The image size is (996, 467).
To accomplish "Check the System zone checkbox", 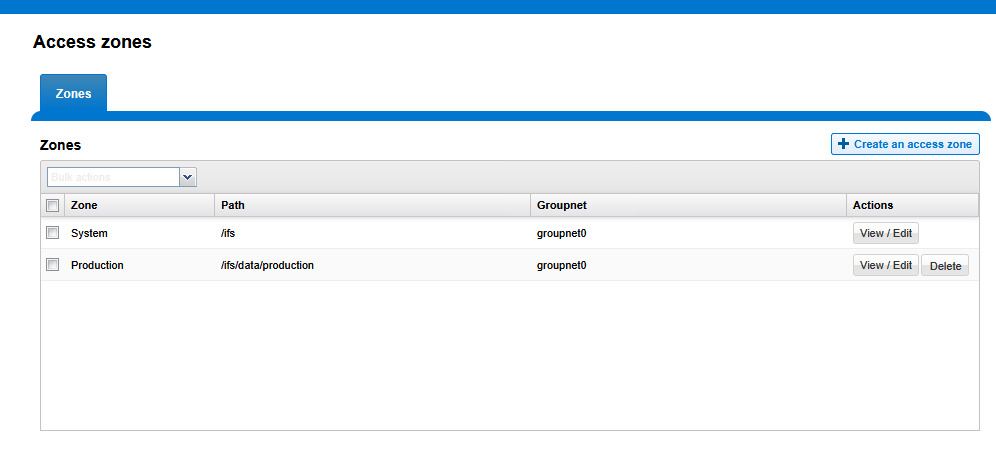I will 53,233.
